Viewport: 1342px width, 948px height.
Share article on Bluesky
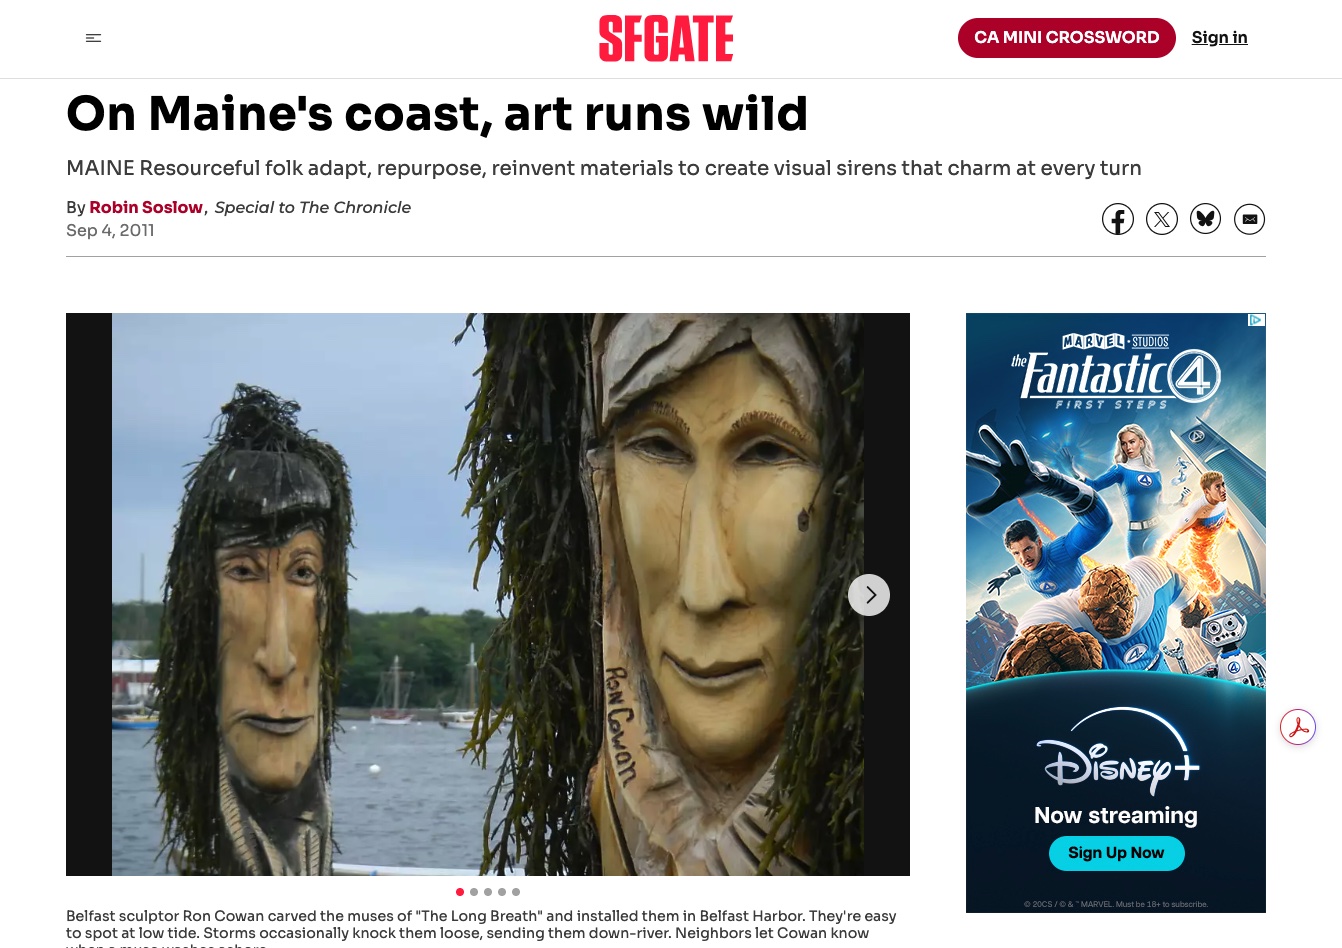(x=1206, y=219)
